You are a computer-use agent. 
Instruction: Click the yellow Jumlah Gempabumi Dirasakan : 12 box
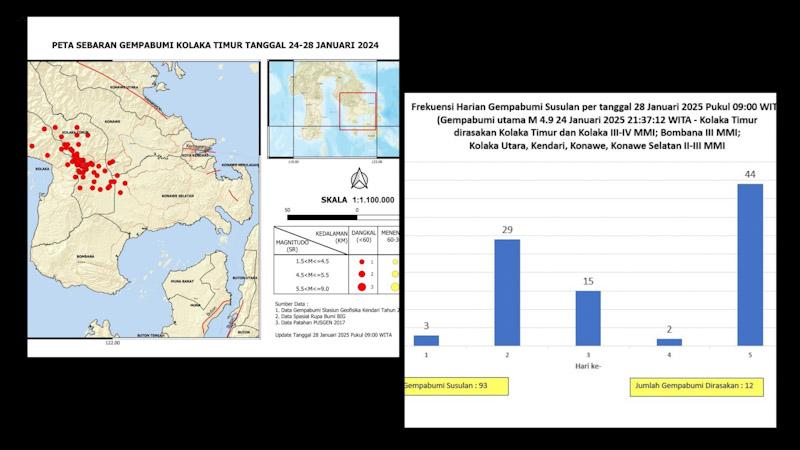pos(696,386)
